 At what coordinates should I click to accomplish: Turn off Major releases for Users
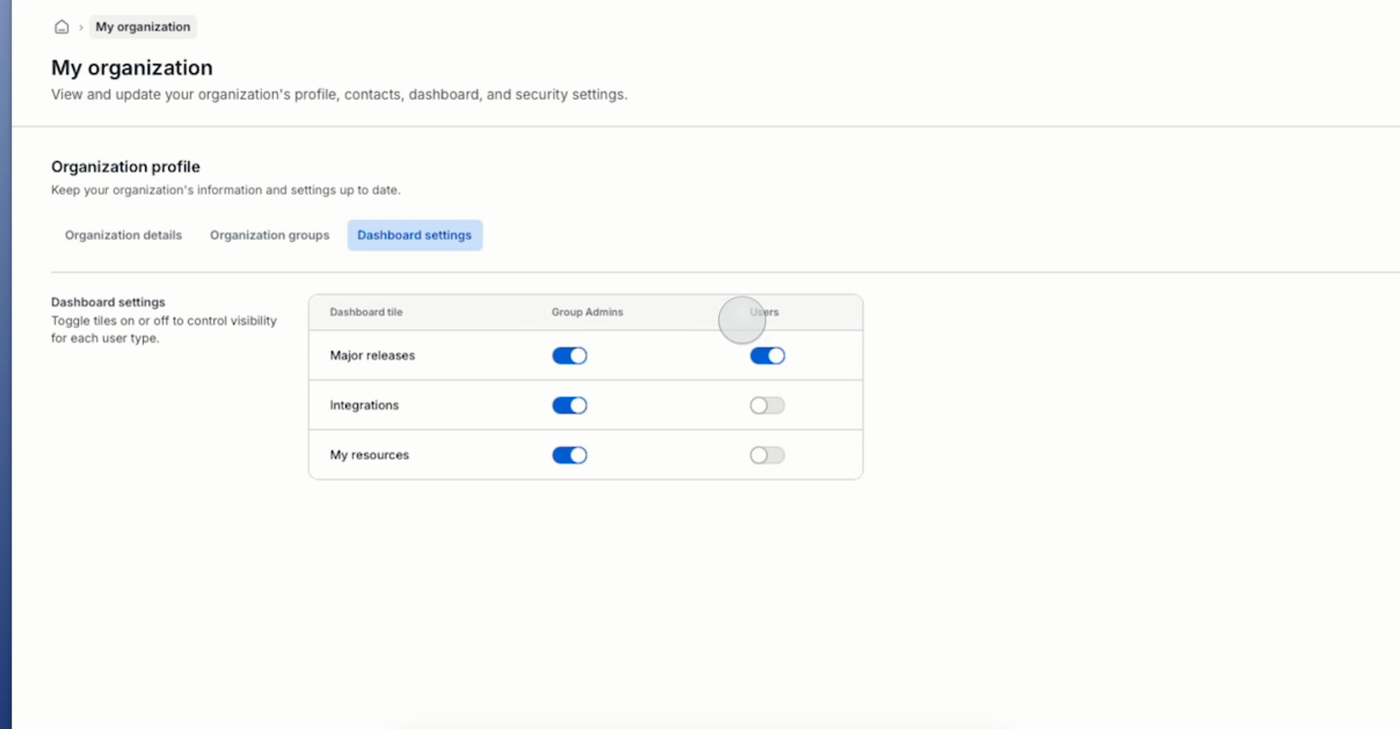768,356
